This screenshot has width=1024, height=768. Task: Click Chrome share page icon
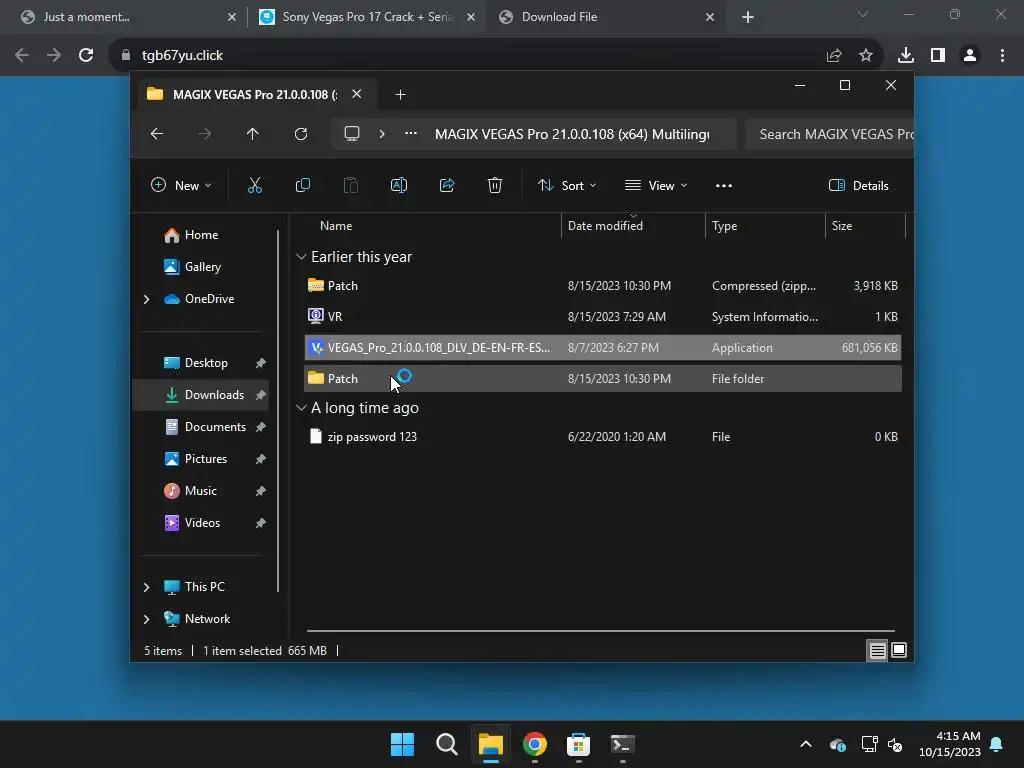(834, 56)
